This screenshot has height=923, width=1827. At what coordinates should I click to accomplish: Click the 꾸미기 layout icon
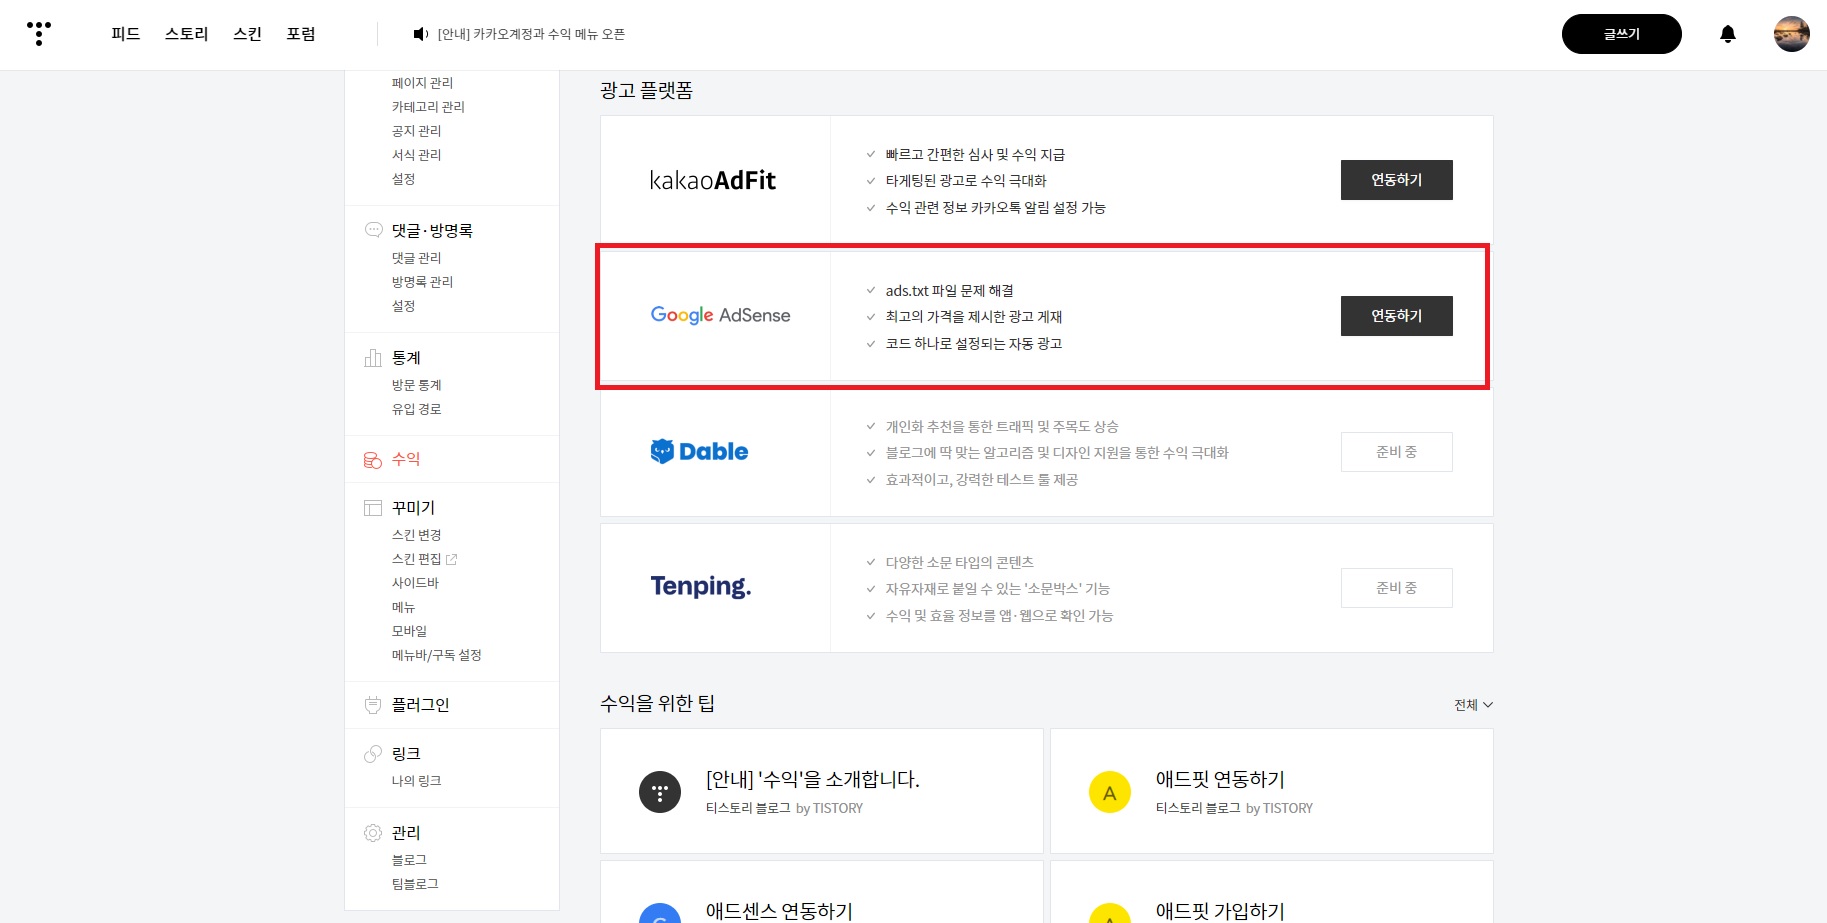click(x=373, y=508)
